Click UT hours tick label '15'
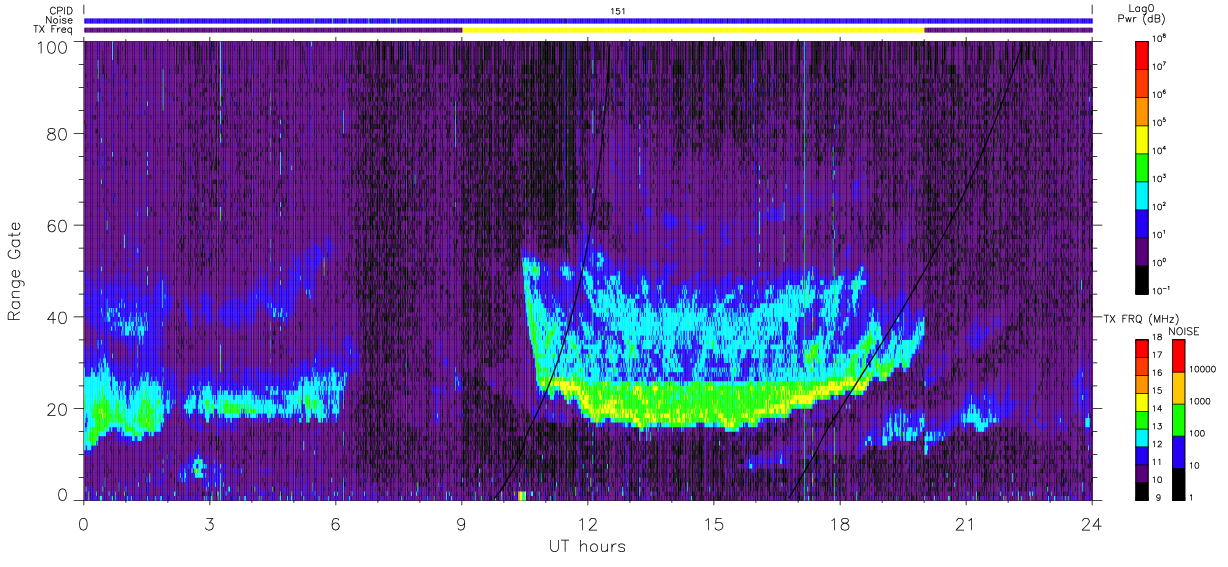Screen dimensions: 1228x567 coord(714,523)
